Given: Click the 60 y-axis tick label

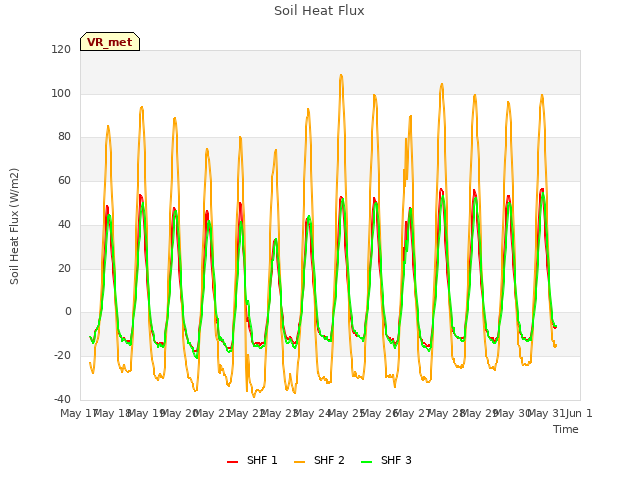Looking at the screenshot, I should pyautogui.click(x=64, y=181).
